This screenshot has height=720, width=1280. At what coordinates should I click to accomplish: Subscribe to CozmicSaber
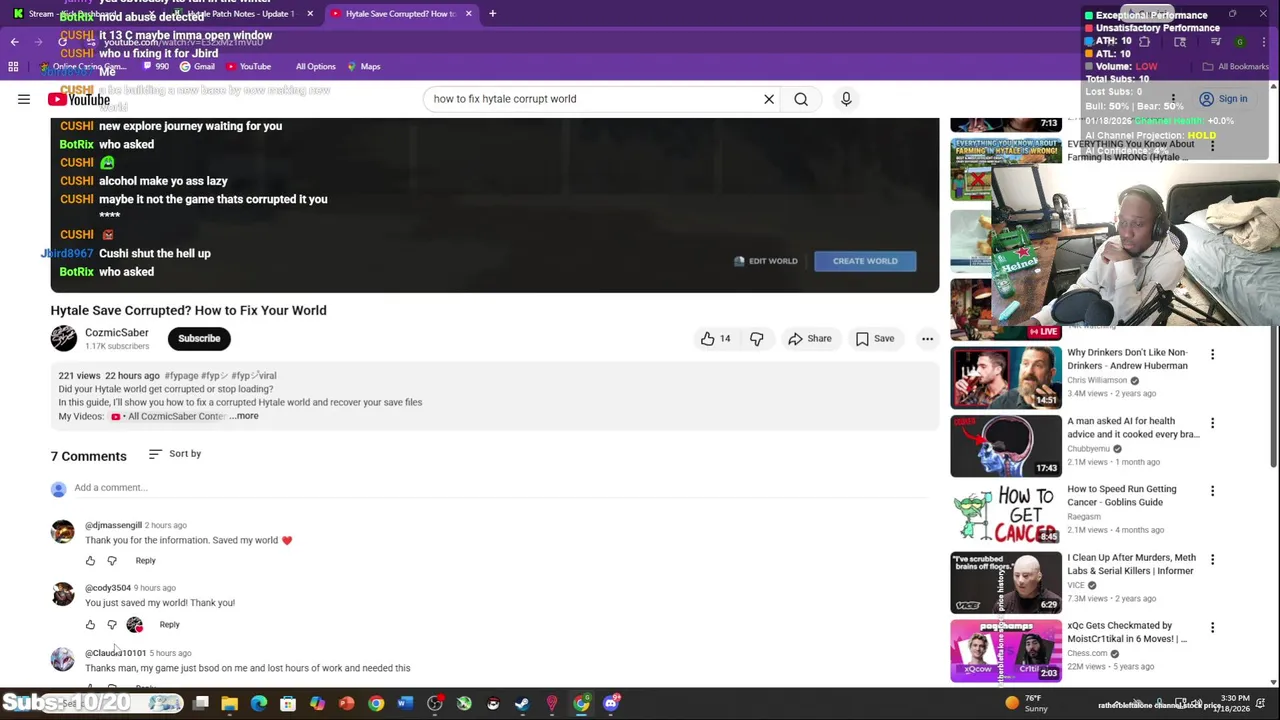199,338
